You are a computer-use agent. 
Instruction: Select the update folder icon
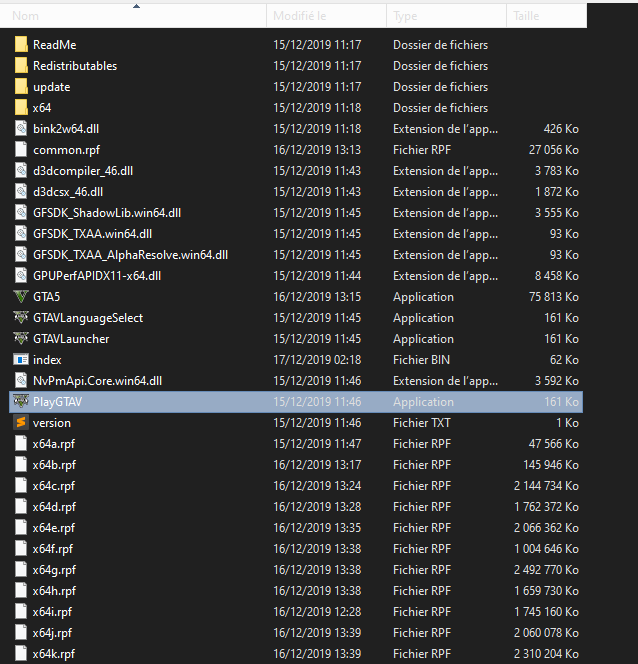point(22,87)
